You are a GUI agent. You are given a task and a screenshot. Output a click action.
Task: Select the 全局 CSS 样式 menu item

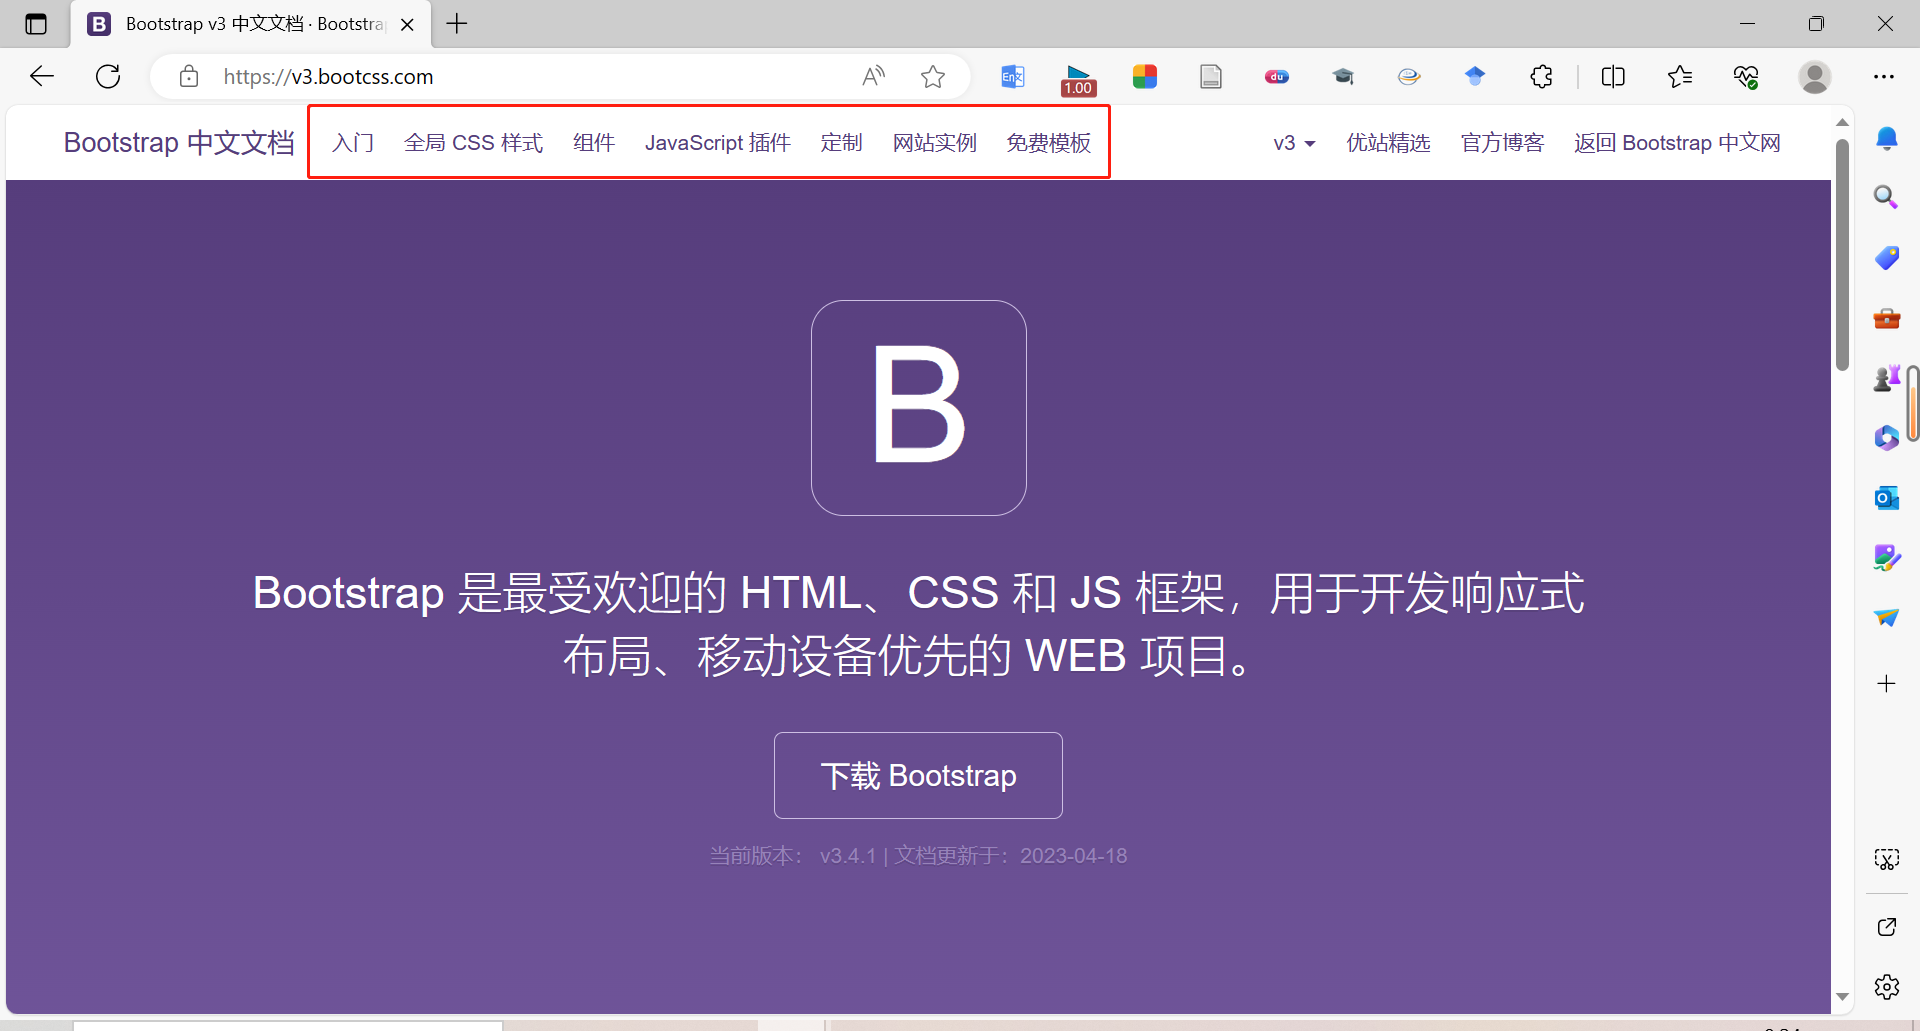473,142
